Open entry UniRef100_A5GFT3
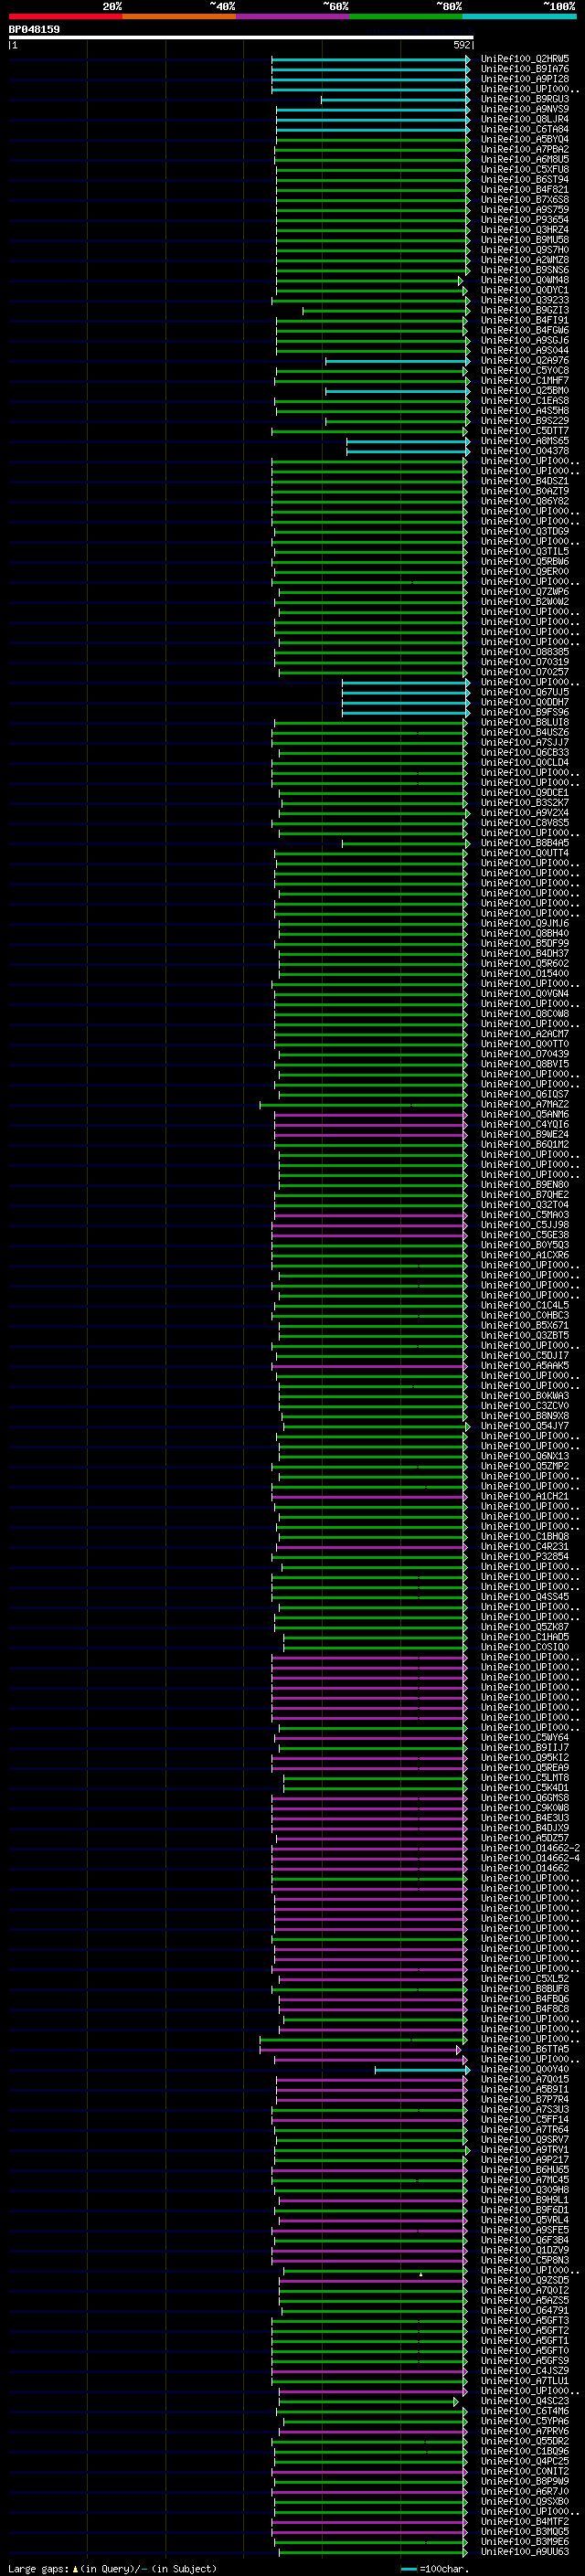Image resolution: width=585 pixels, height=2576 pixels. click(x=525, y=2321)
